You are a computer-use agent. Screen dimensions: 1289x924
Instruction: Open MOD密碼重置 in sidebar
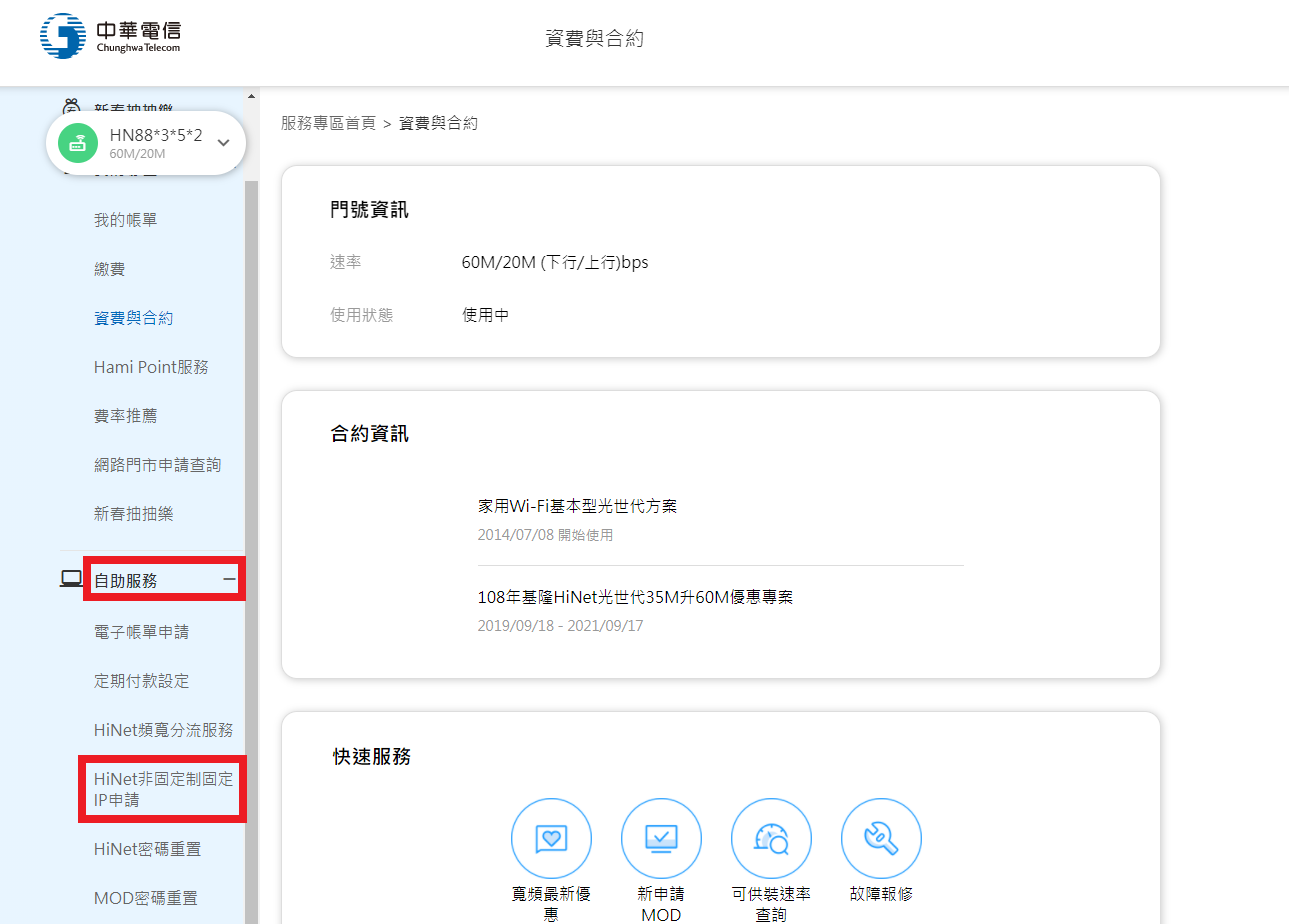coord(145,898)
